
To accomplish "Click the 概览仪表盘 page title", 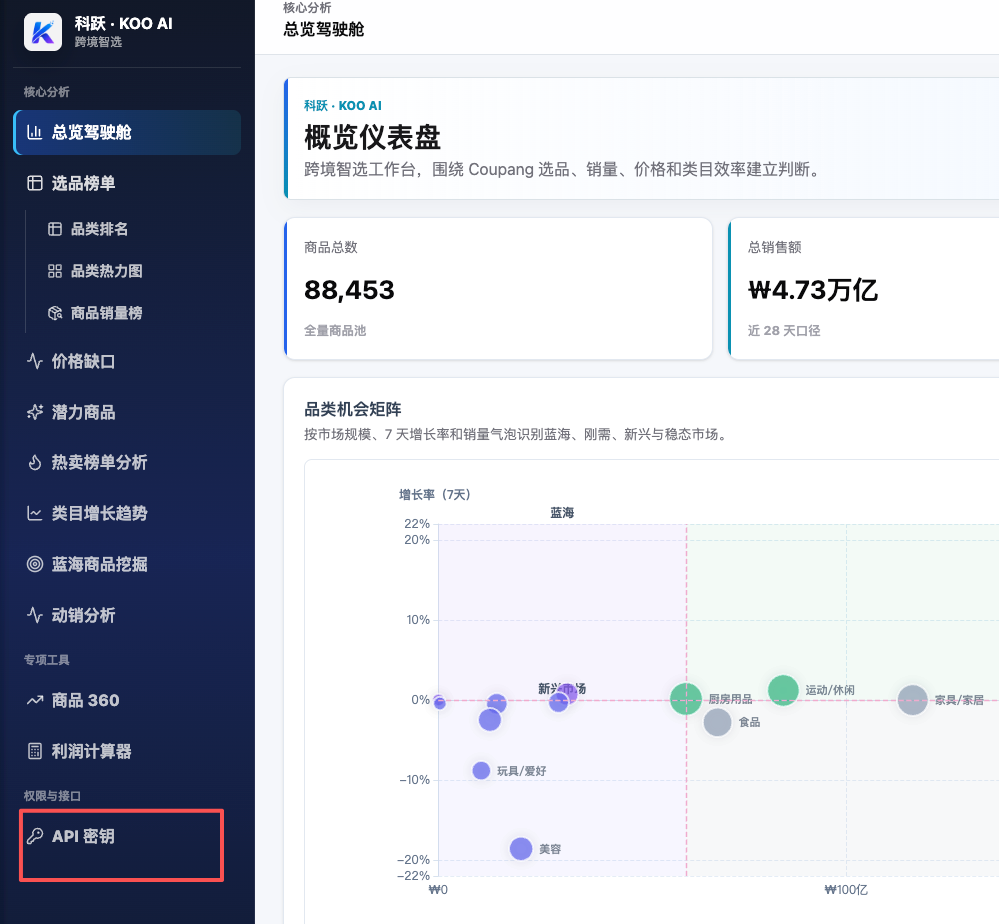I will pyautogui.click(x=372, y=137).
